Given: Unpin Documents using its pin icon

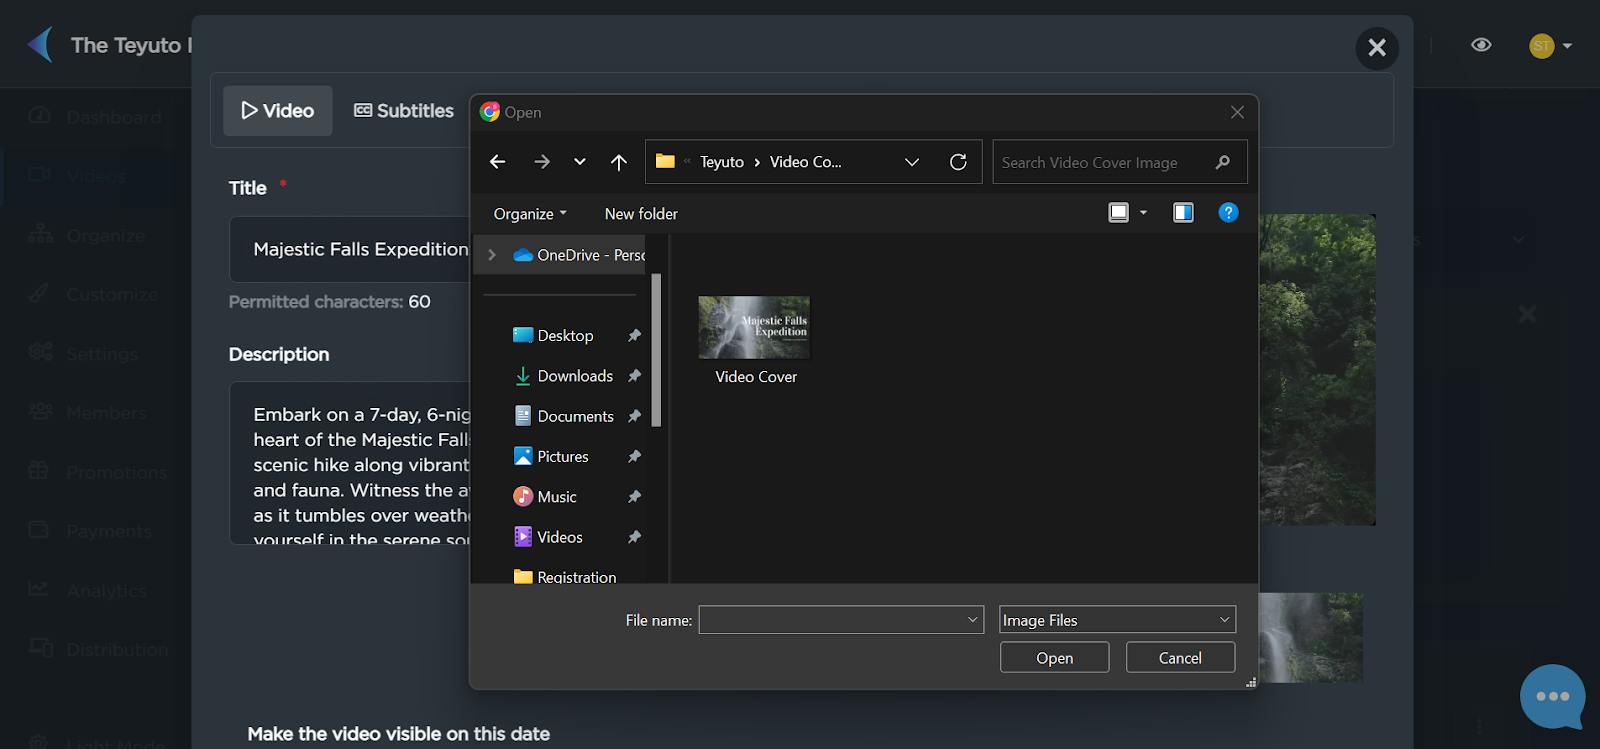Looking at the screenshot, I should coord(634,416).
